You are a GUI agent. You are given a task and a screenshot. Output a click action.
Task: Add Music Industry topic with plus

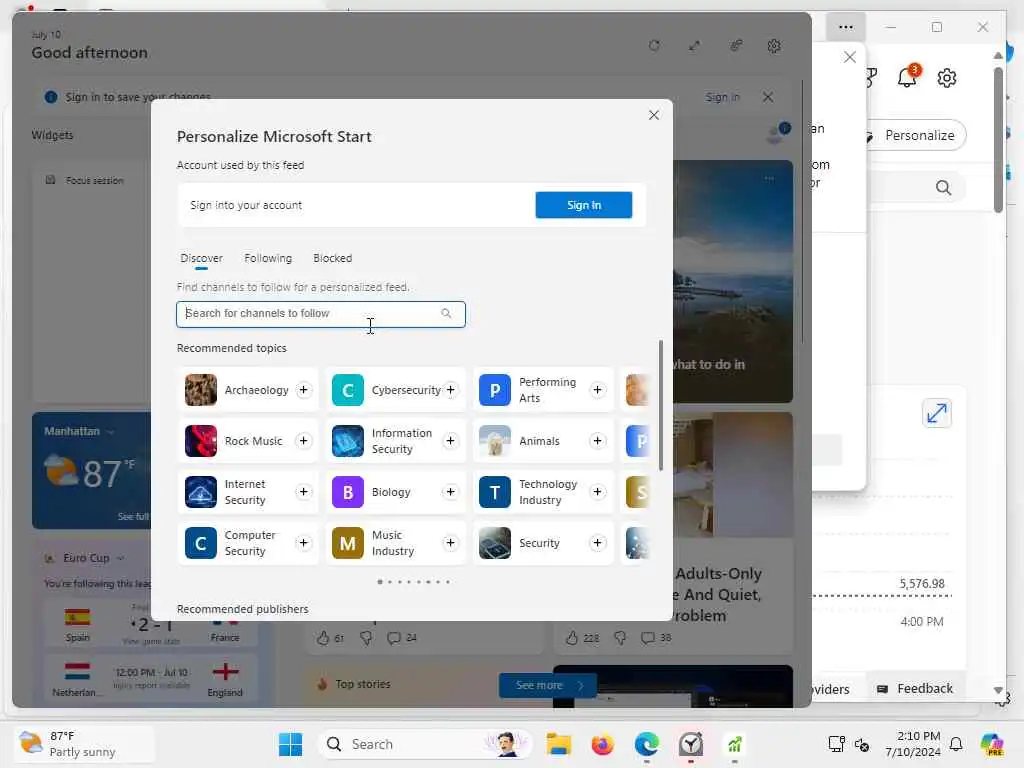[451, 543]
